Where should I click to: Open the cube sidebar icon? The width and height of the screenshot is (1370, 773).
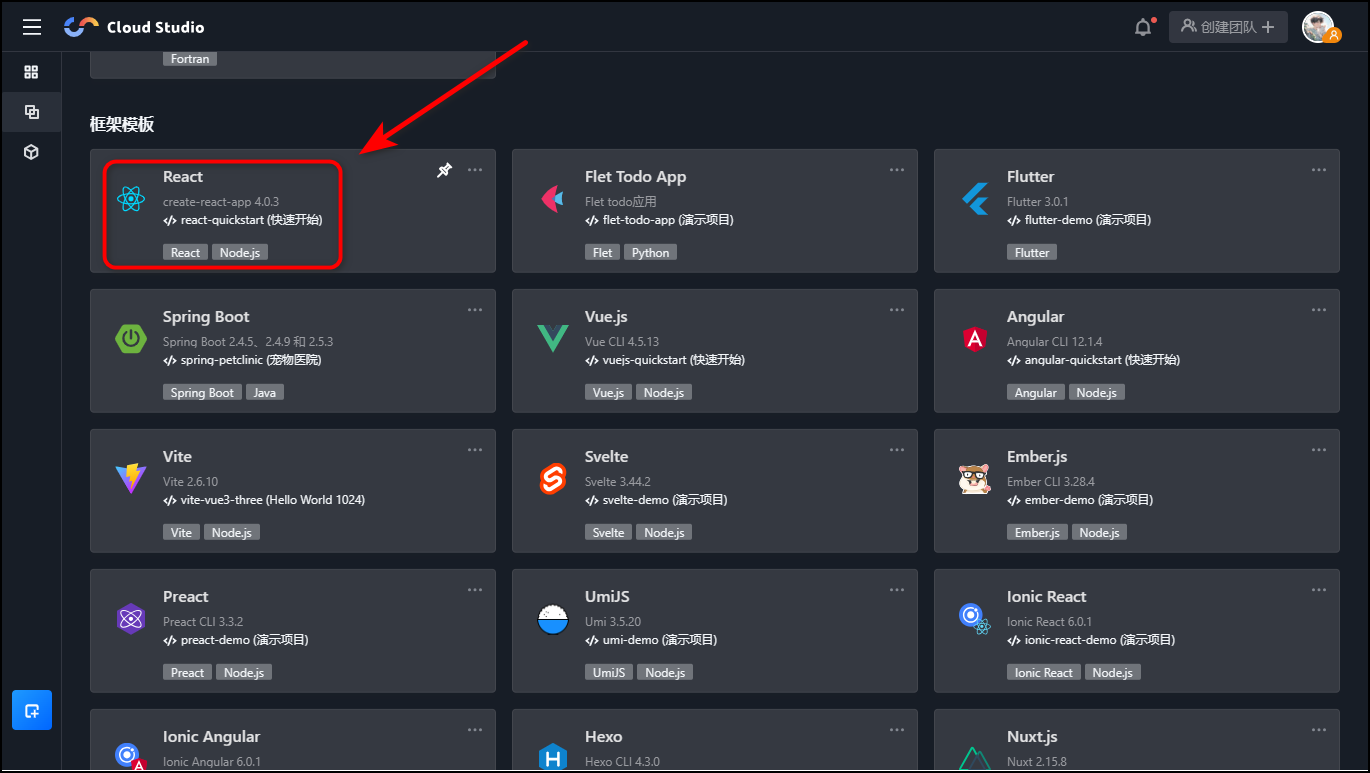click(31, 152)
